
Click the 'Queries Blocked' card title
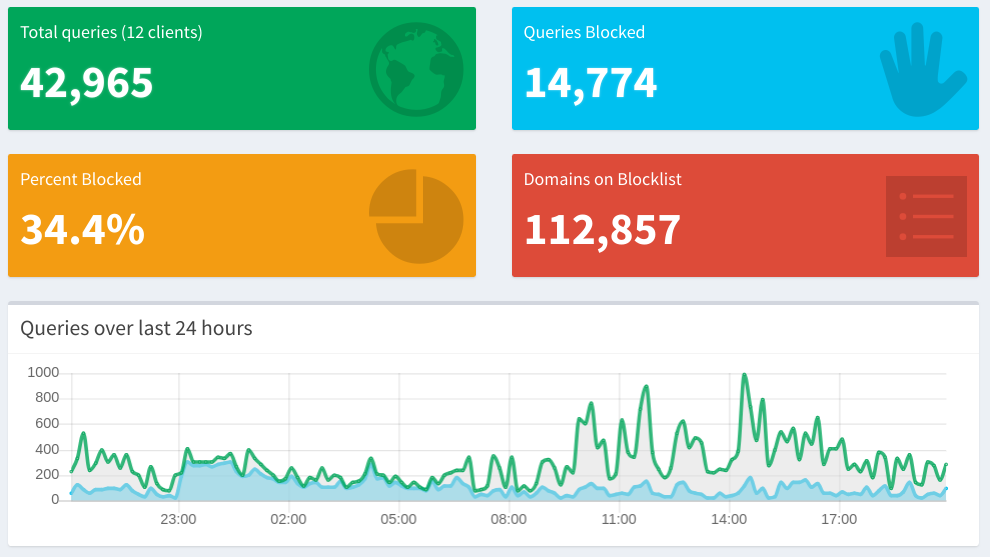[x=584, y=32]
